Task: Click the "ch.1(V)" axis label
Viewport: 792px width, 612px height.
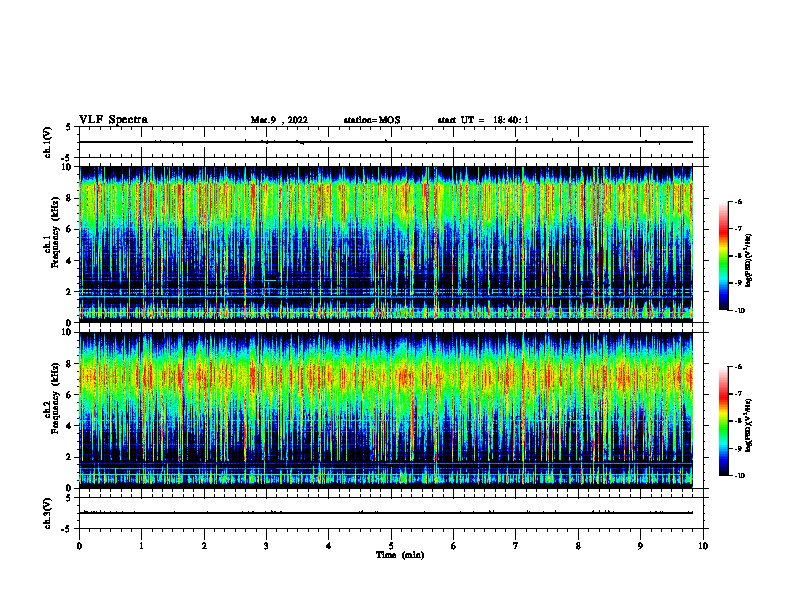Action: [x=48, y=142]
